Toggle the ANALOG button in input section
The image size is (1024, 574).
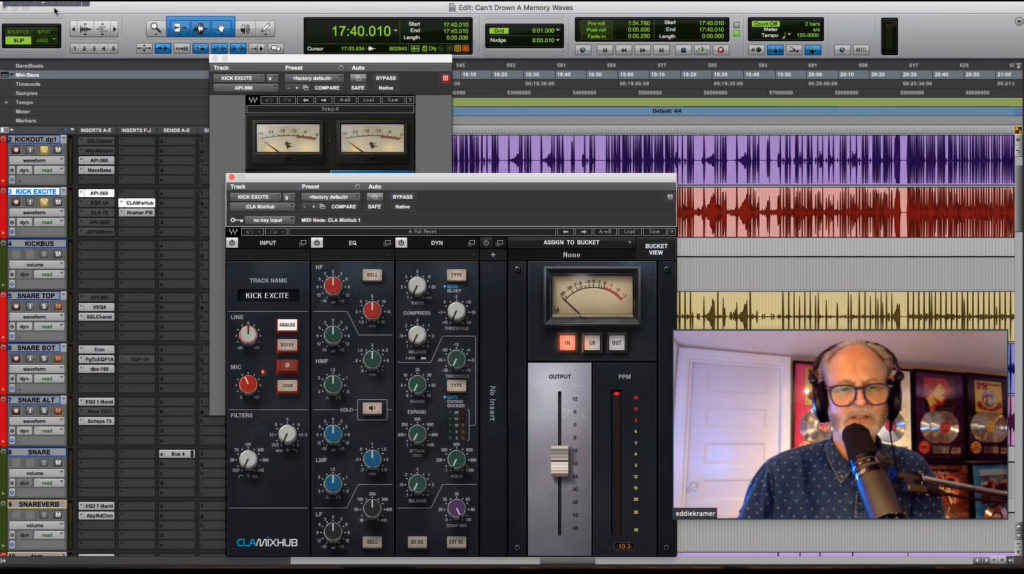pos(287,325)
